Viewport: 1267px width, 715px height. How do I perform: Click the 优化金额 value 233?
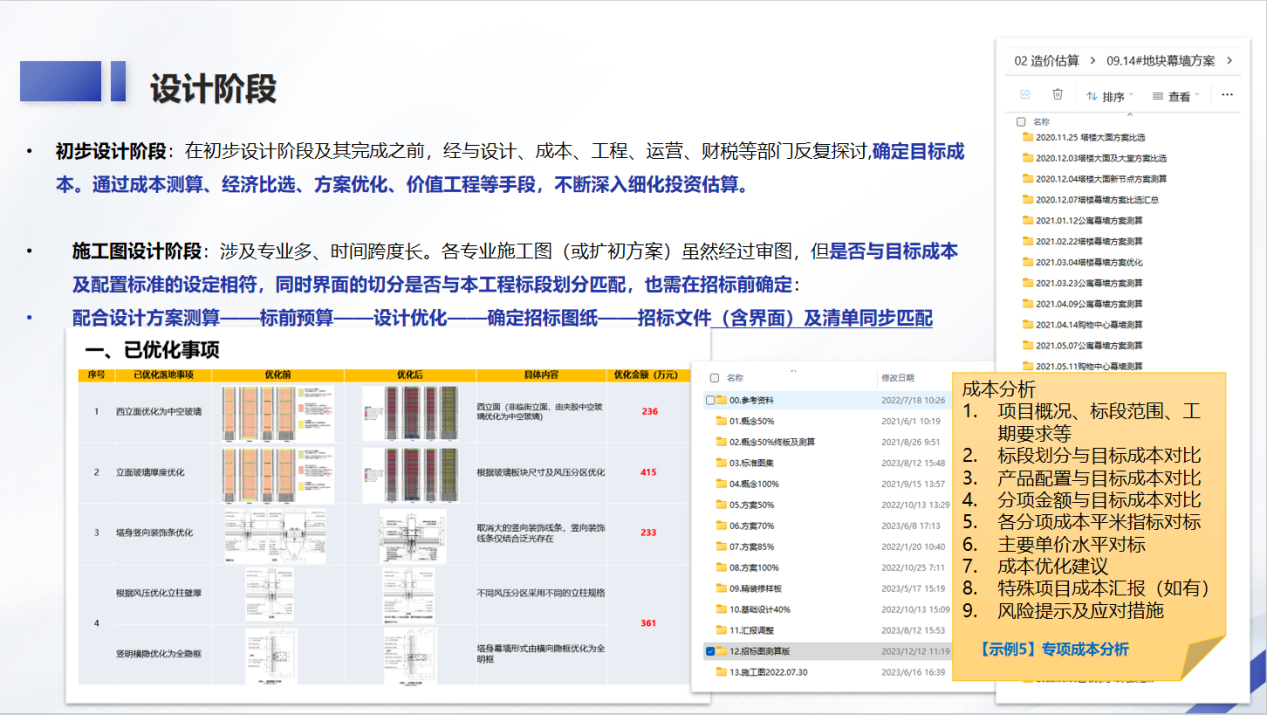[649, 533]
